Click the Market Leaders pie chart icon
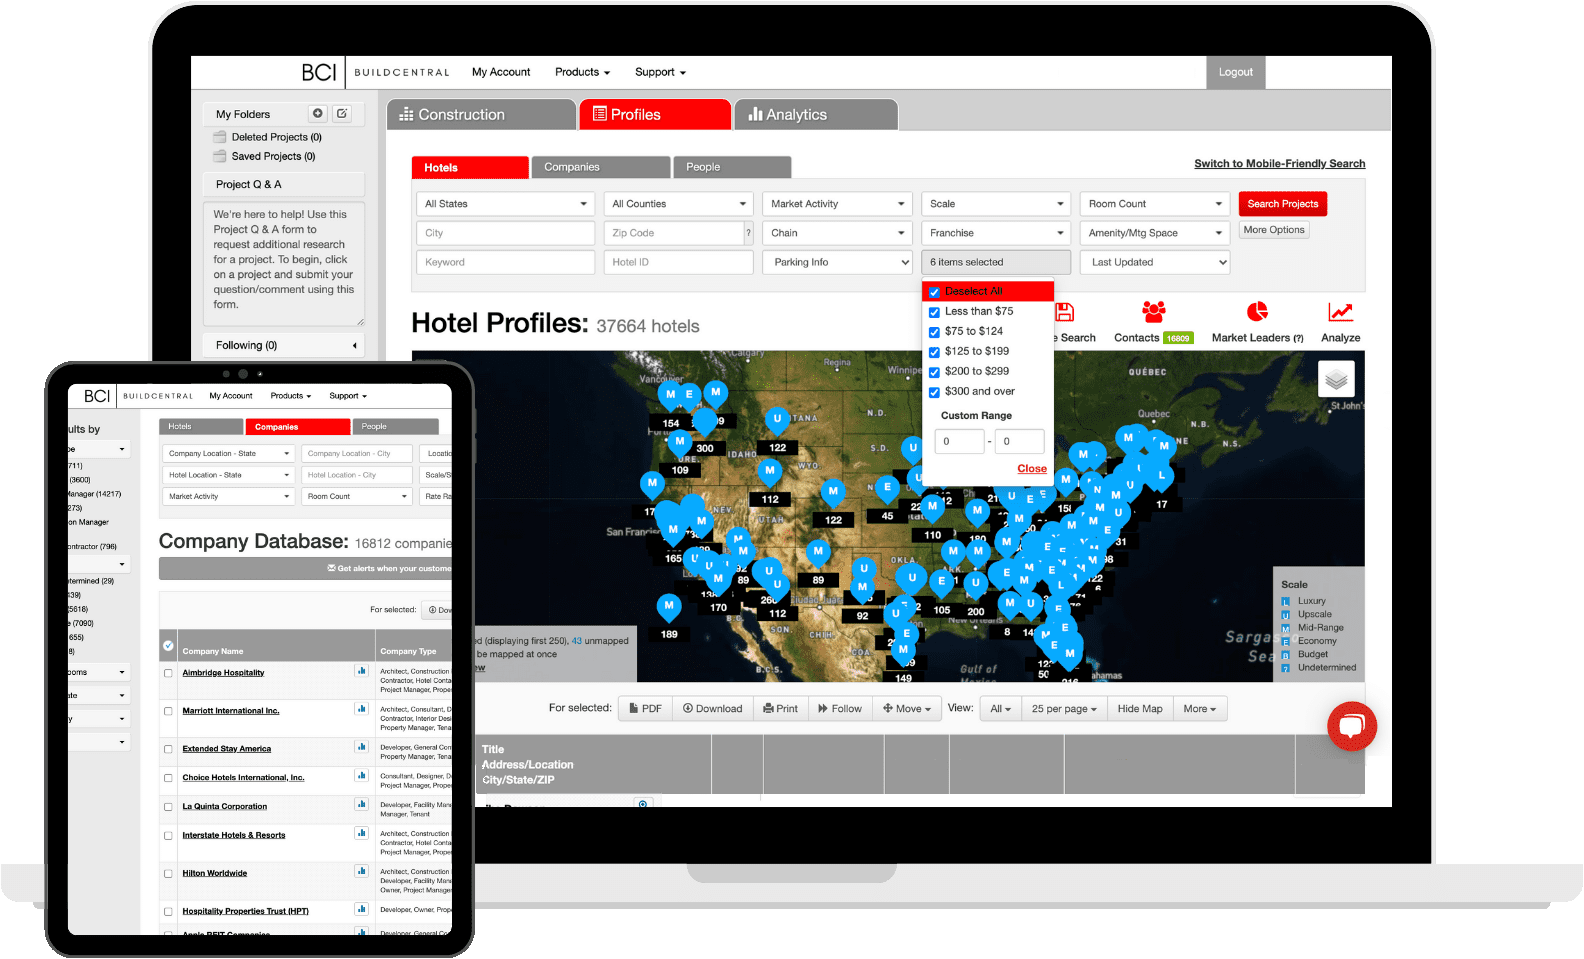1584x959 pixels. click(x=1257, y=311)
